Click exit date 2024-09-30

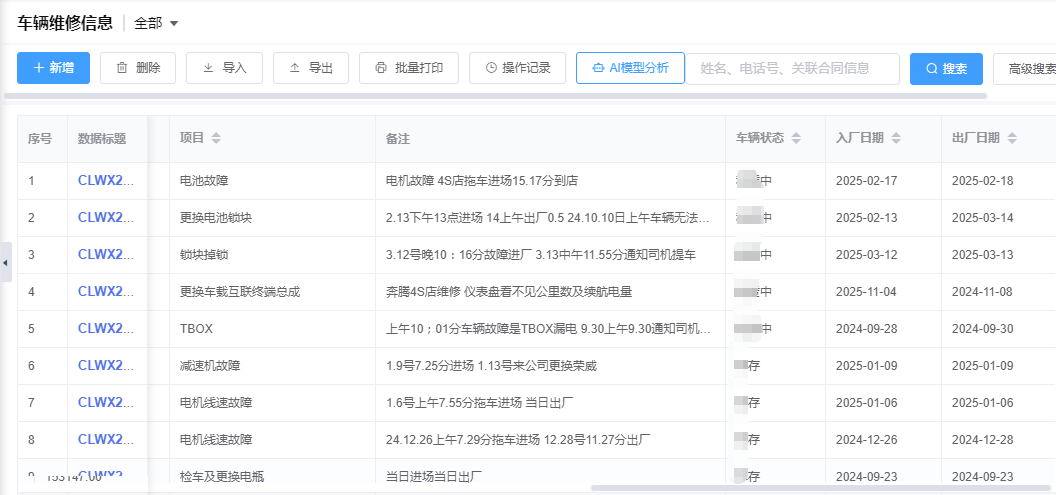[983, 329]
